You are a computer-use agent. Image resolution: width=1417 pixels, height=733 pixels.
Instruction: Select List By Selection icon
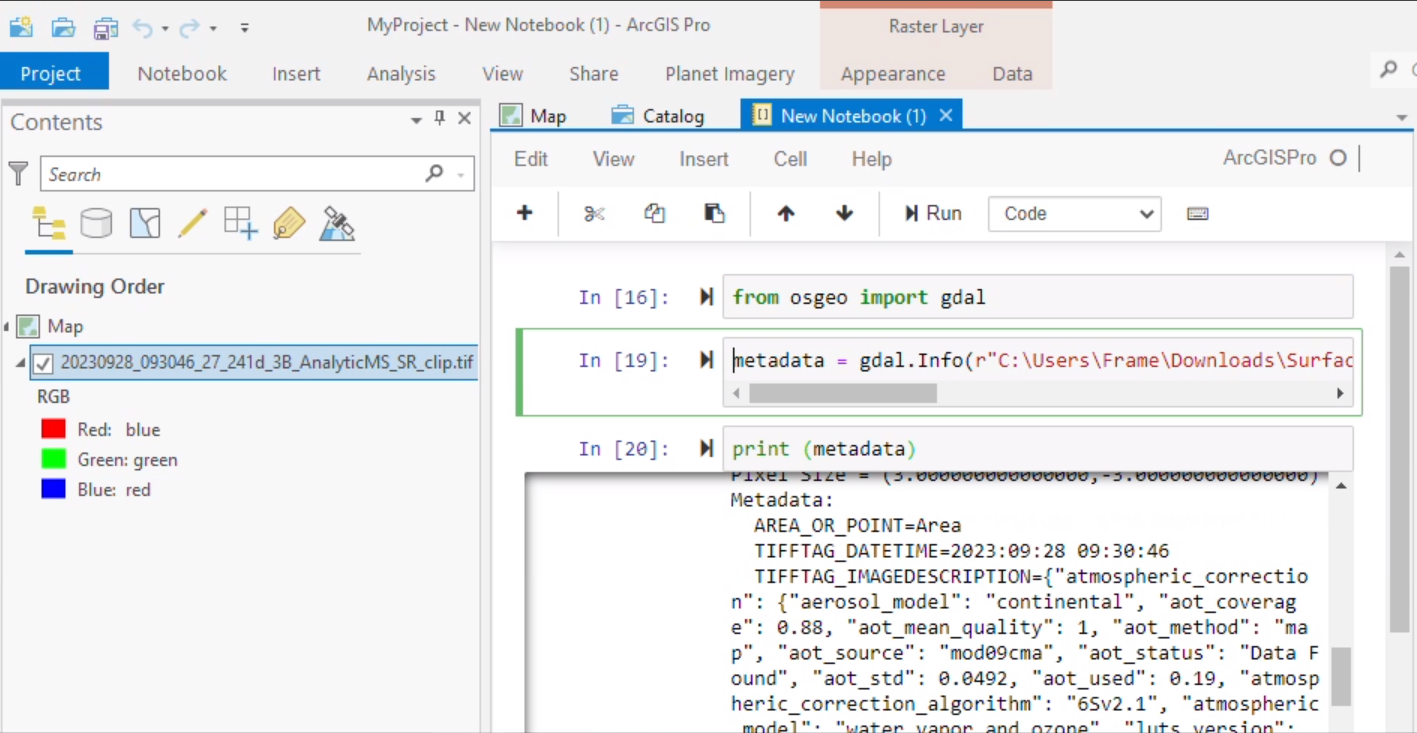[x=145, y=222]
